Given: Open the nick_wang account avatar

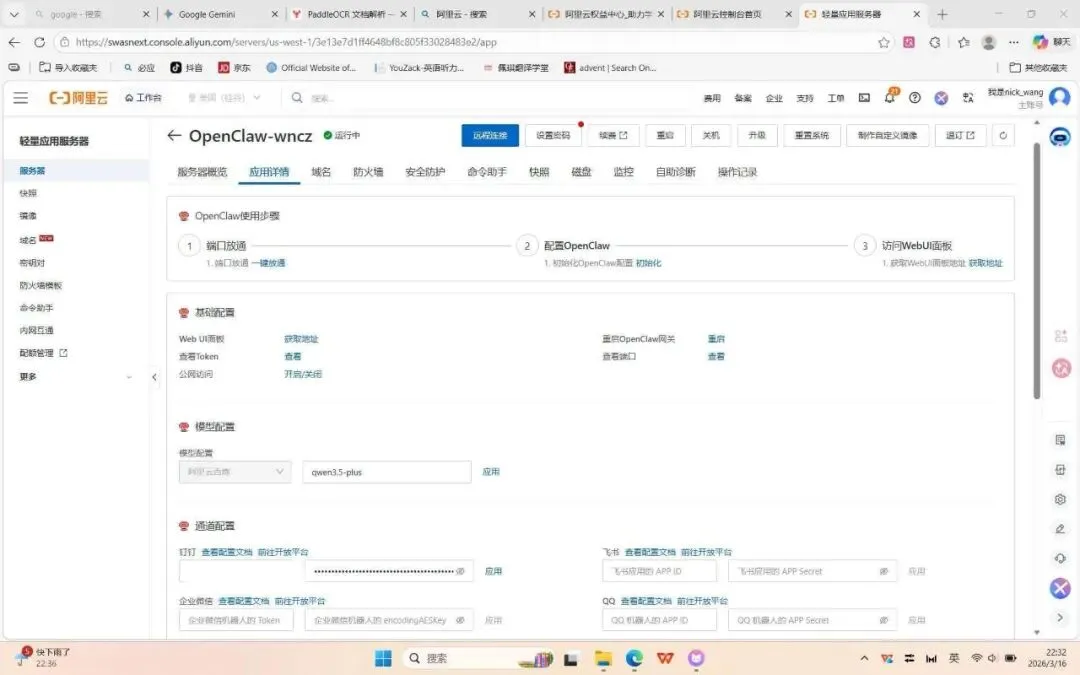Looking at the screenshot, I should 1059,98.
